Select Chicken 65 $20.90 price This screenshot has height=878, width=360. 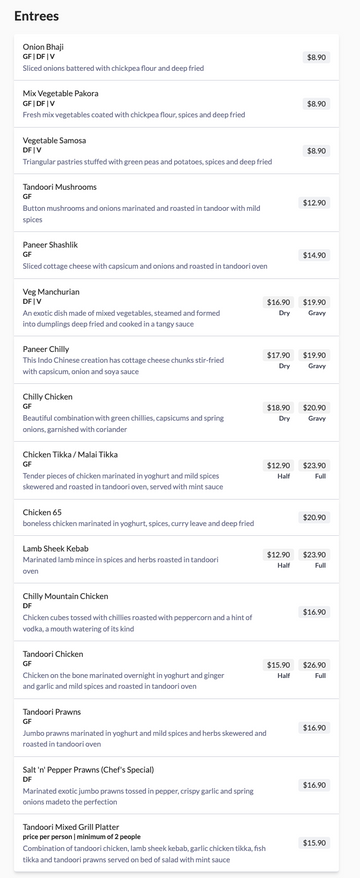tap(314, 517)
